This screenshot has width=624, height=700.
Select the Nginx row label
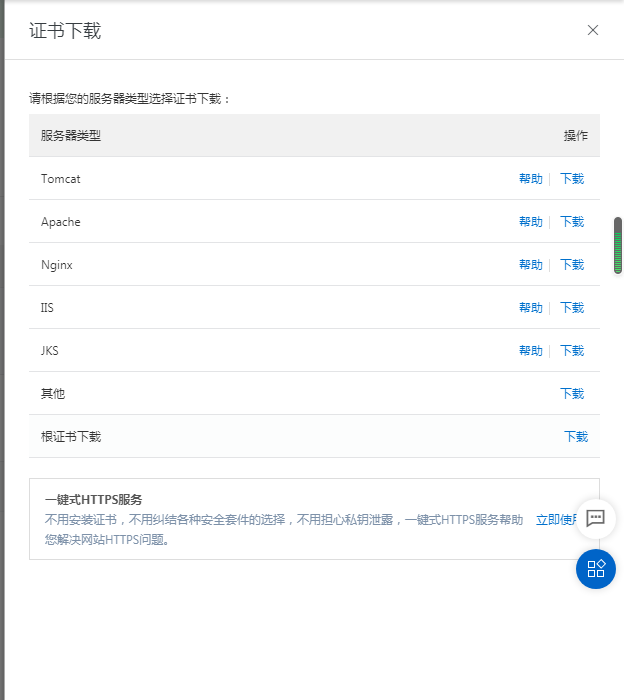(x=57, y=265)
